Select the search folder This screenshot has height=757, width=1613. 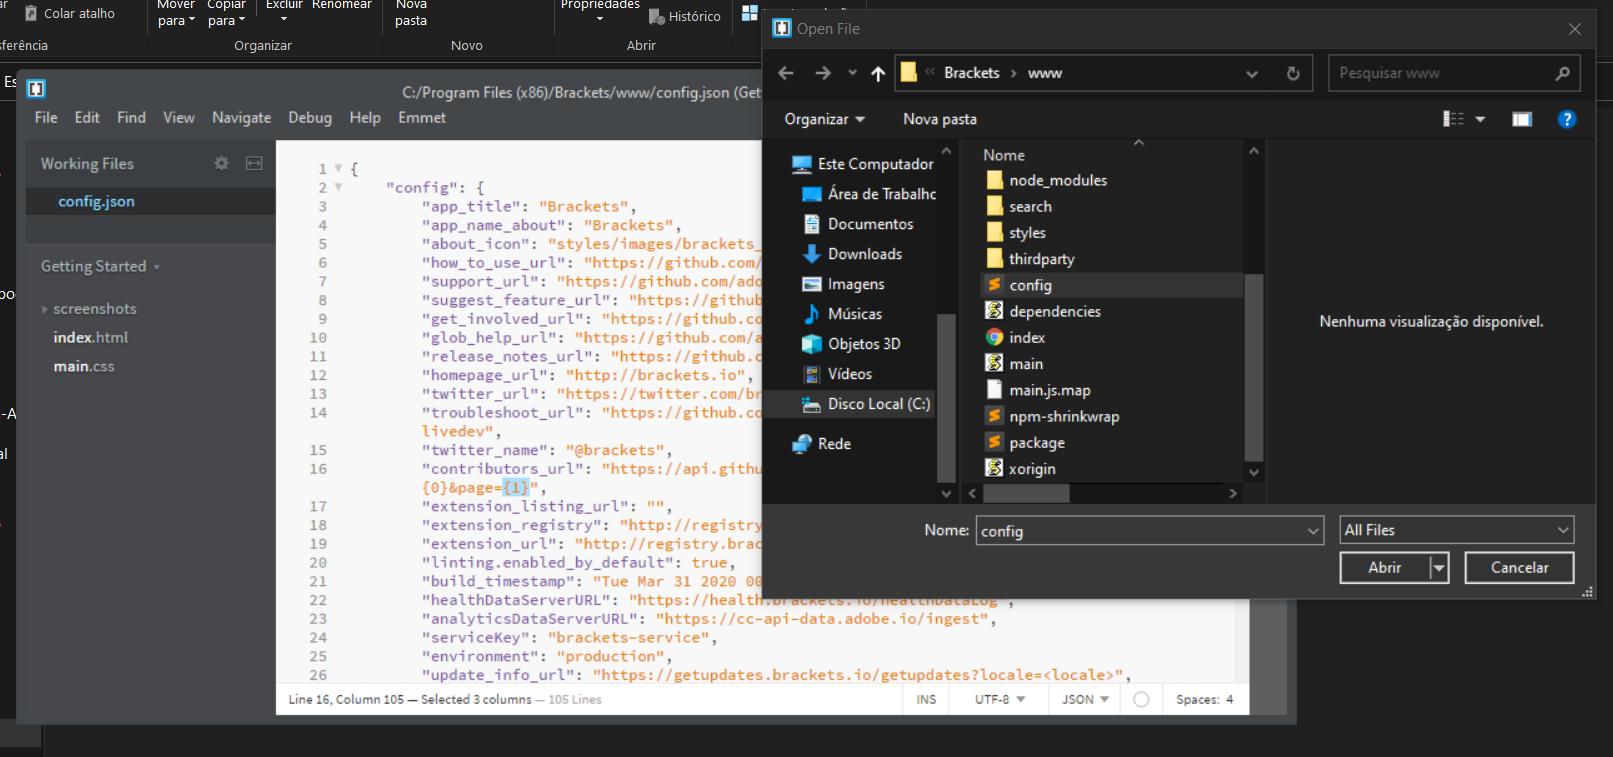click(1019, 206)
